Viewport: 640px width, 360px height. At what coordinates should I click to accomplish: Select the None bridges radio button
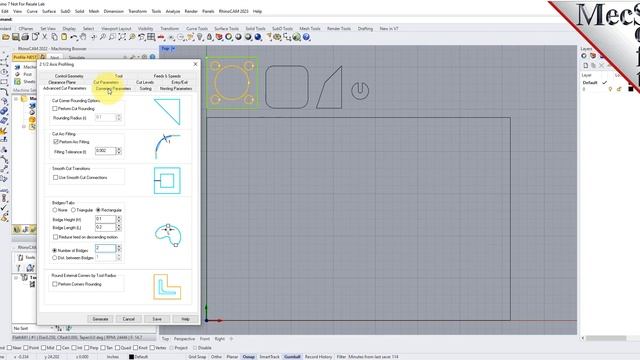pos(55,210)
